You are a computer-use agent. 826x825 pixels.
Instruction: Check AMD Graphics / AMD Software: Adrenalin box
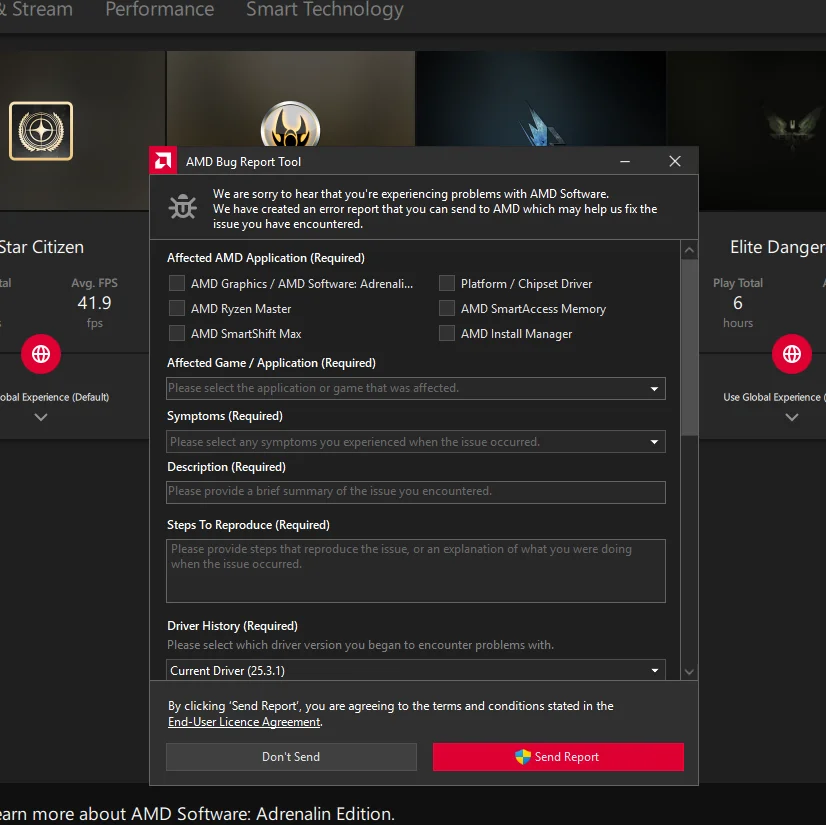(x=177, y=283)
